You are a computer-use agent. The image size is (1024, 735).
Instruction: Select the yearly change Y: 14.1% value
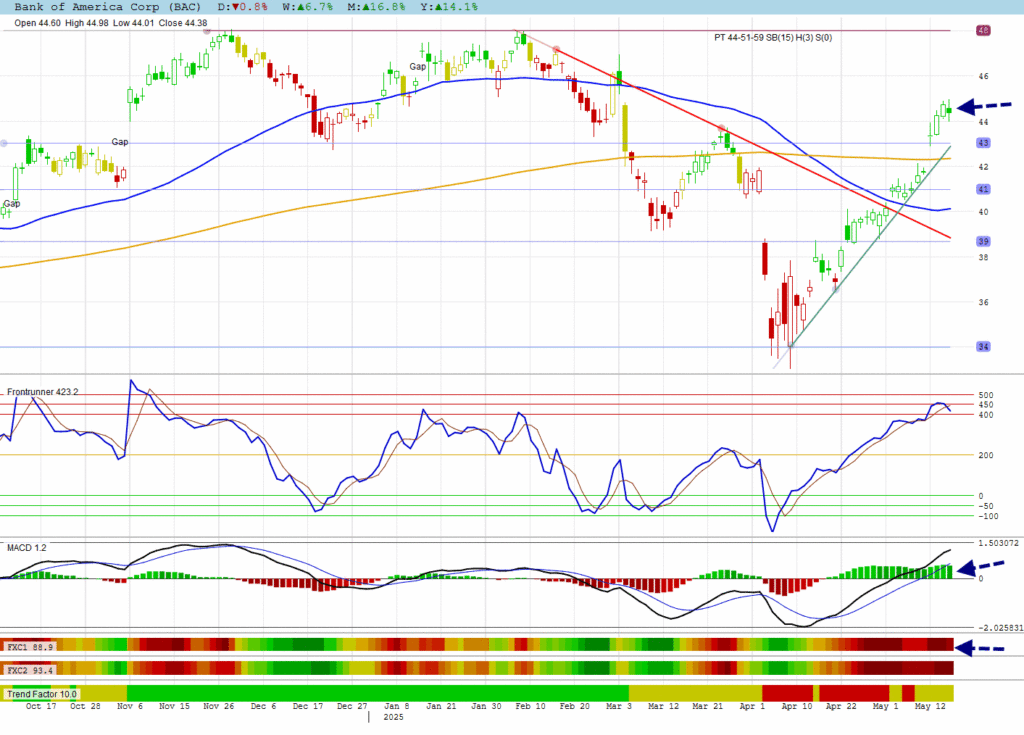pos(449,7)
